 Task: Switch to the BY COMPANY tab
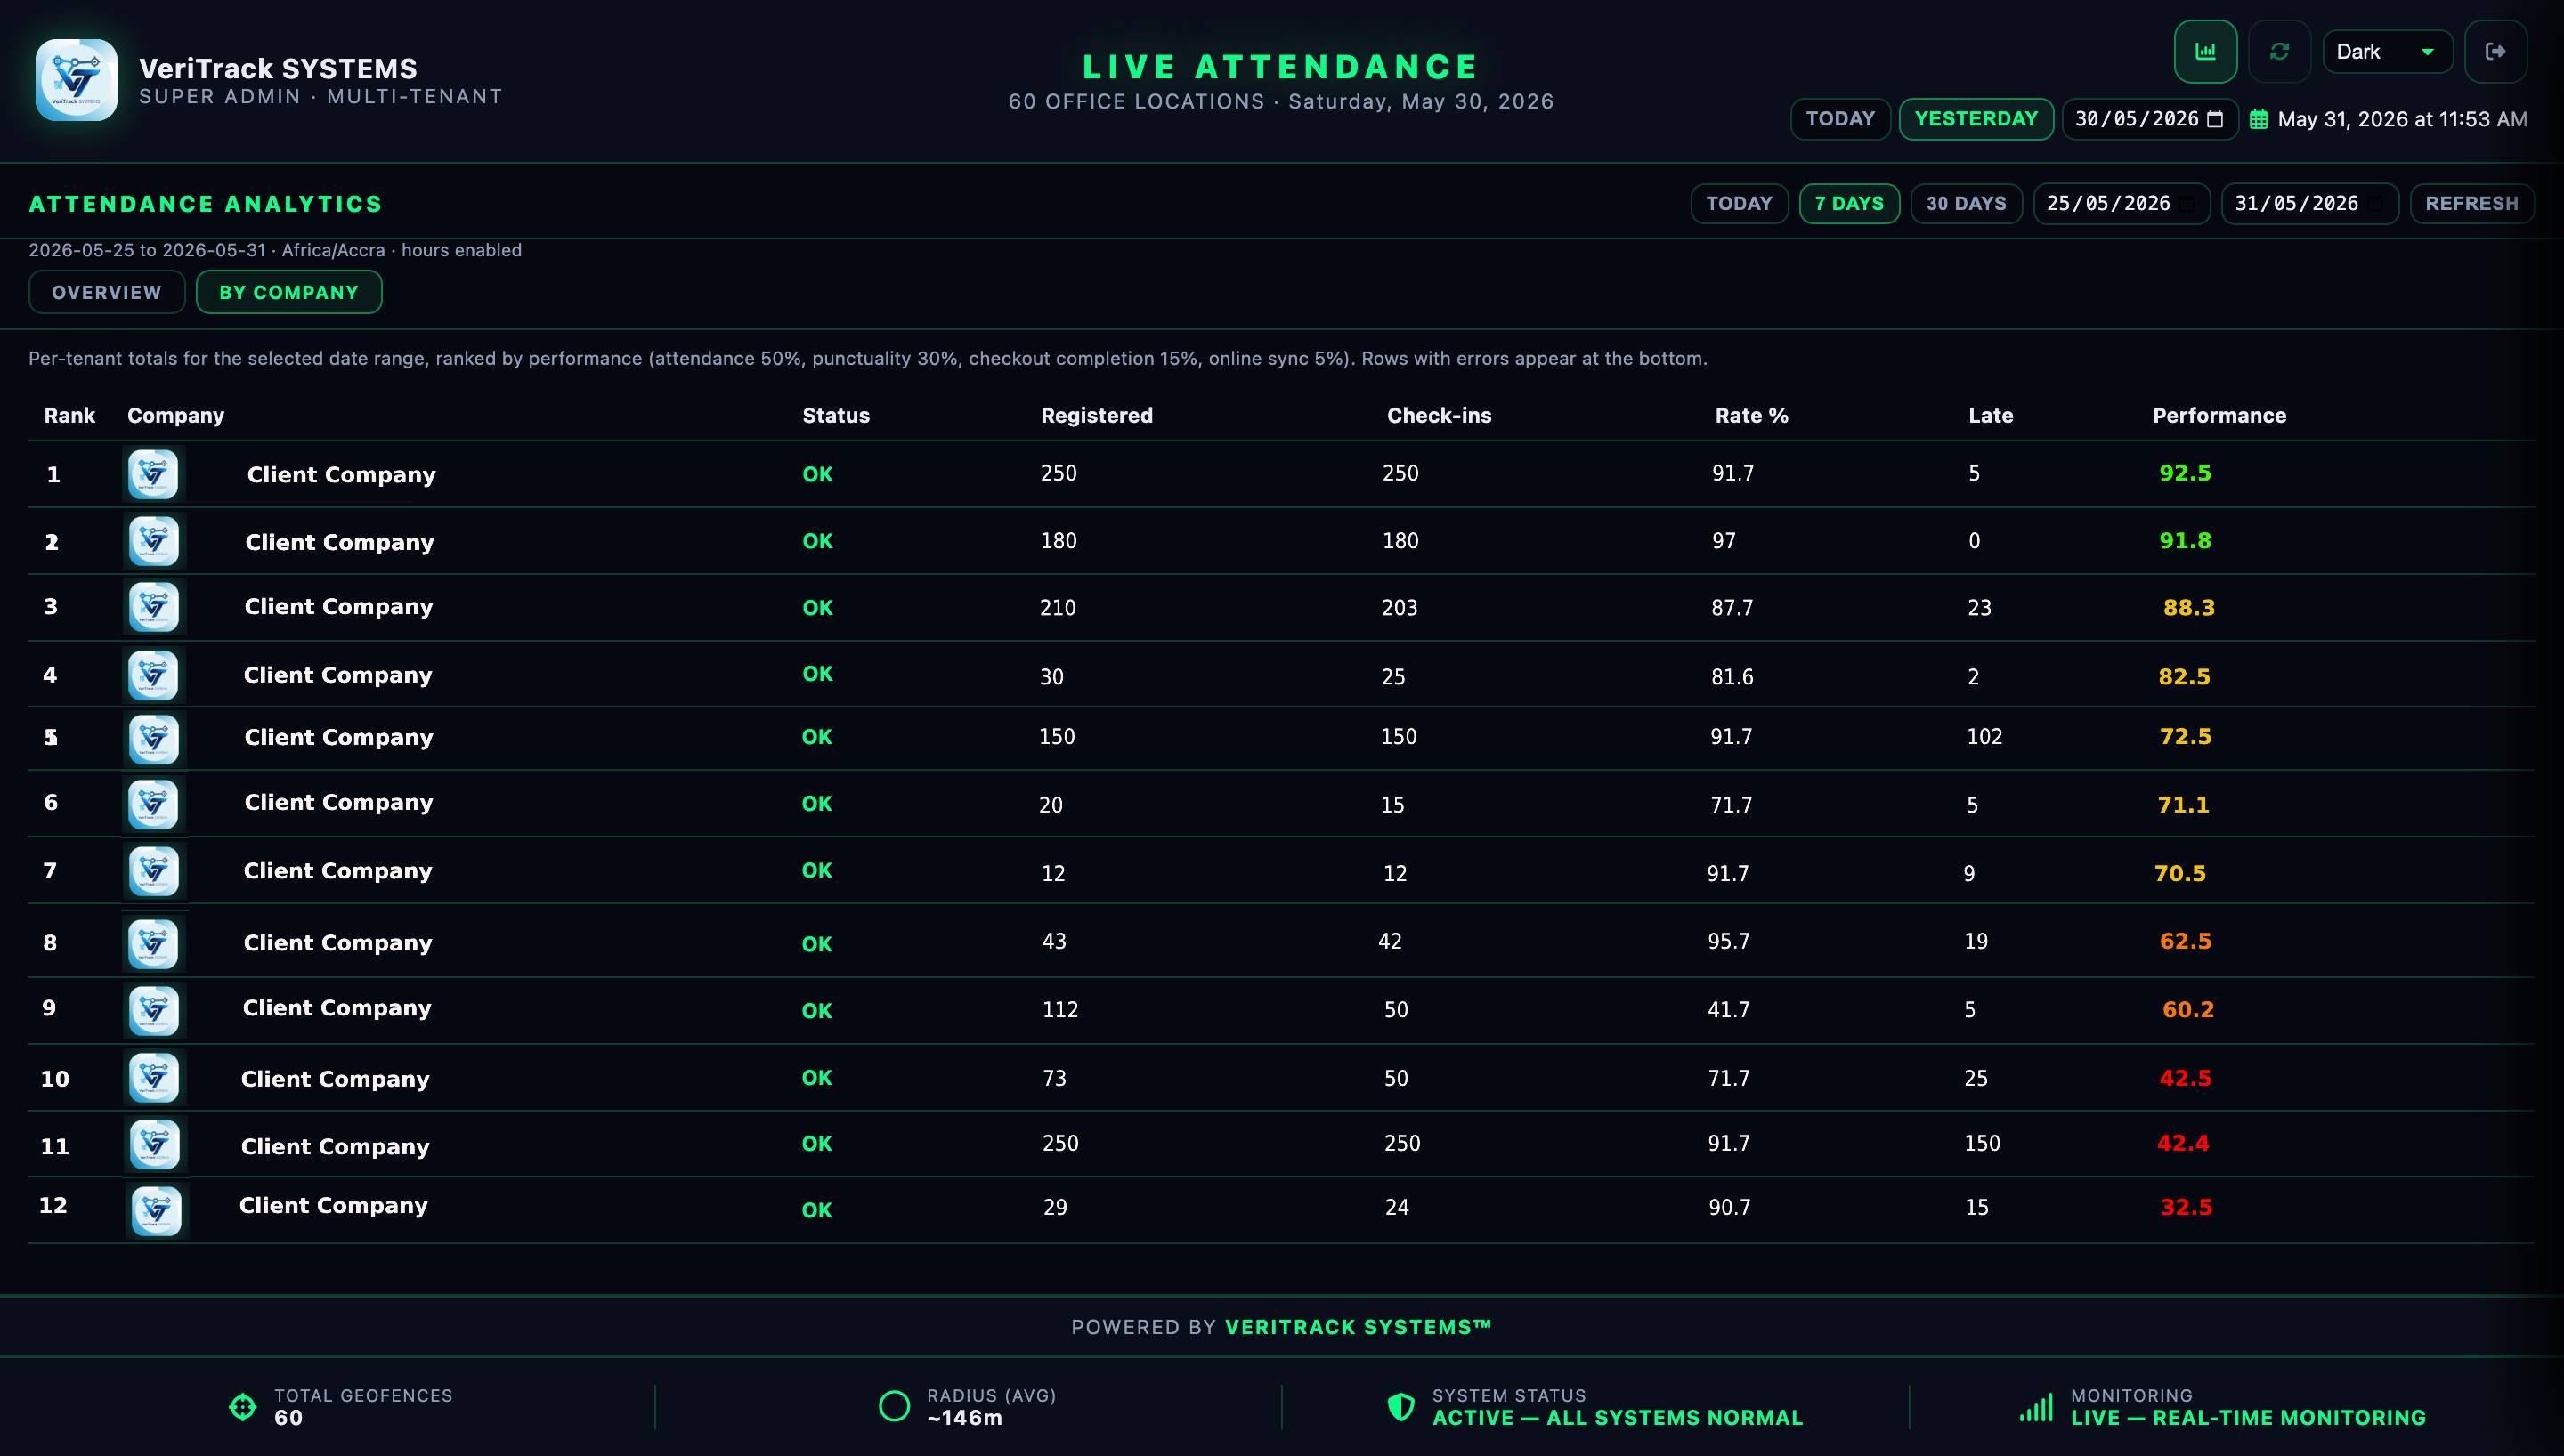pyautogui.click(x=289, y=292)
